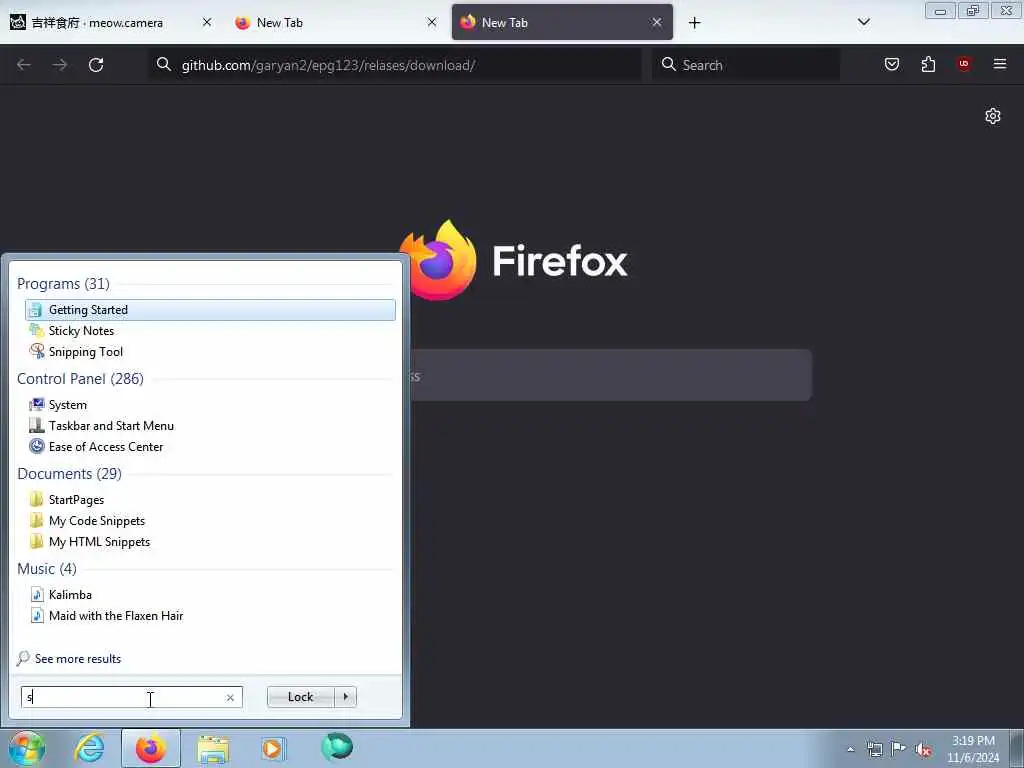The width and height of the screenshot is (1024, 768).
Task: Open the Firefox hamburger application menu
Action: [999, 64]
